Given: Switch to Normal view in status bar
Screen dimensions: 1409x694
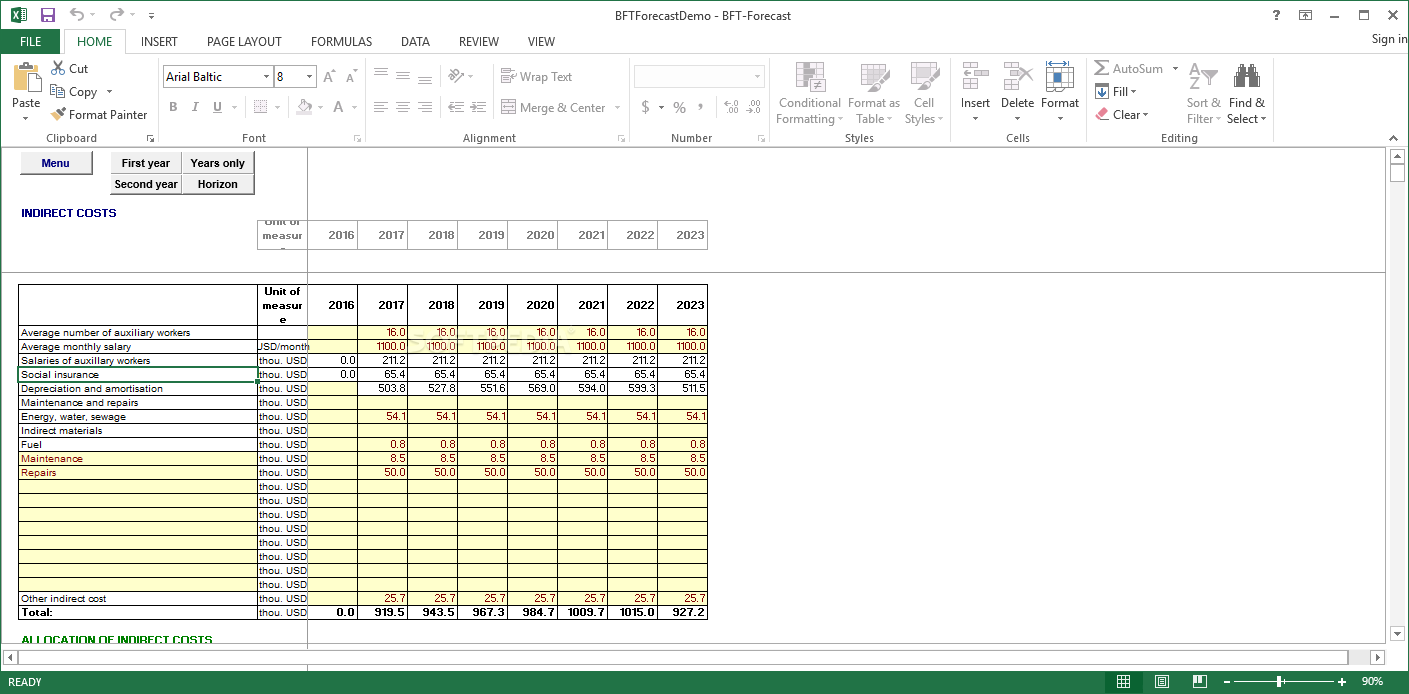Looking at the screenshot, I should (x=1123, y=681).
